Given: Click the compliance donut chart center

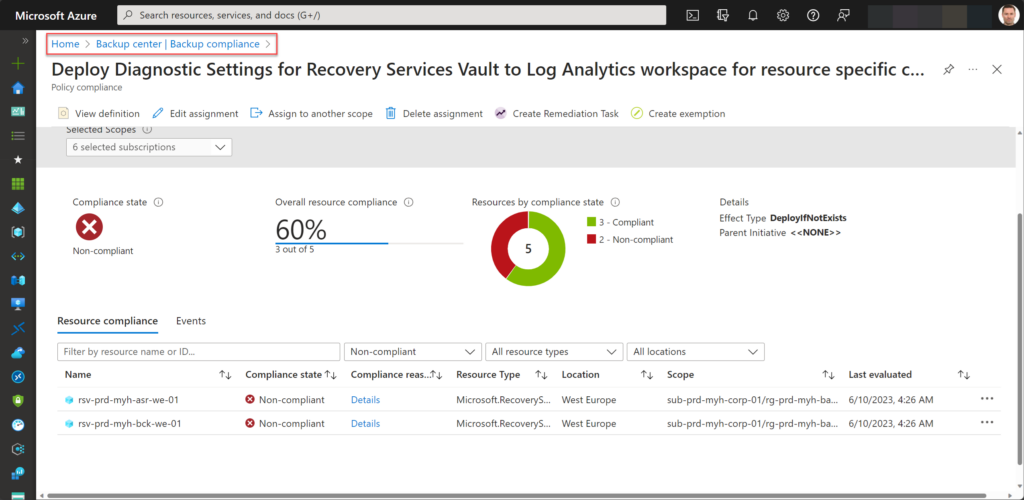Looking at the screenshot, I should 528,249.
